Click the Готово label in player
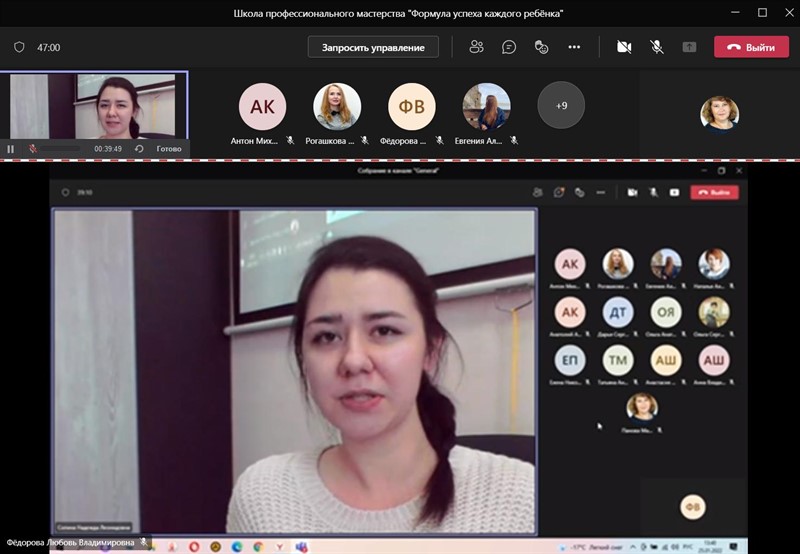 (169, 149)
